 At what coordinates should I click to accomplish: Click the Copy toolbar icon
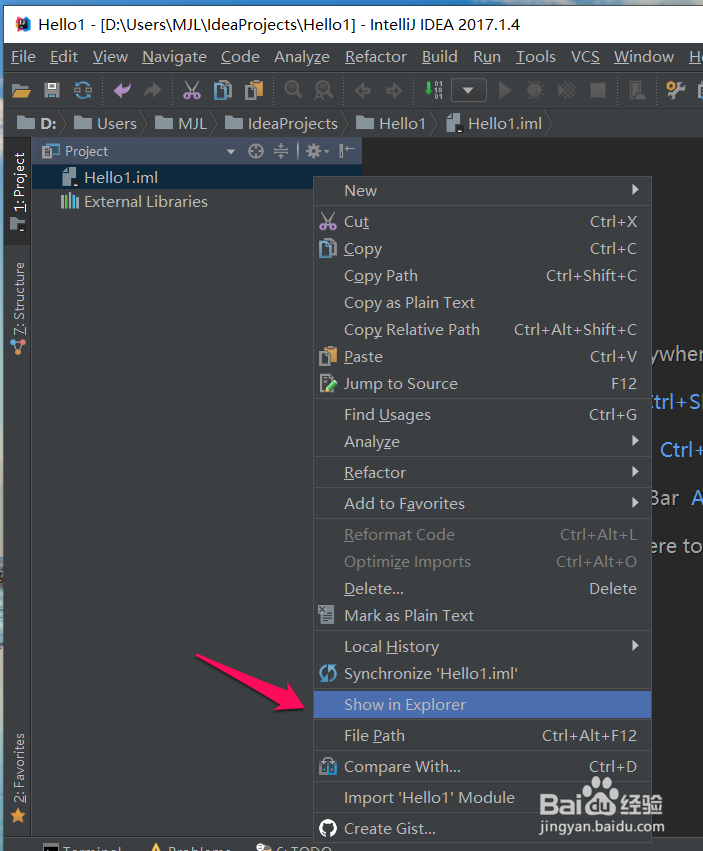coord(223,90)
